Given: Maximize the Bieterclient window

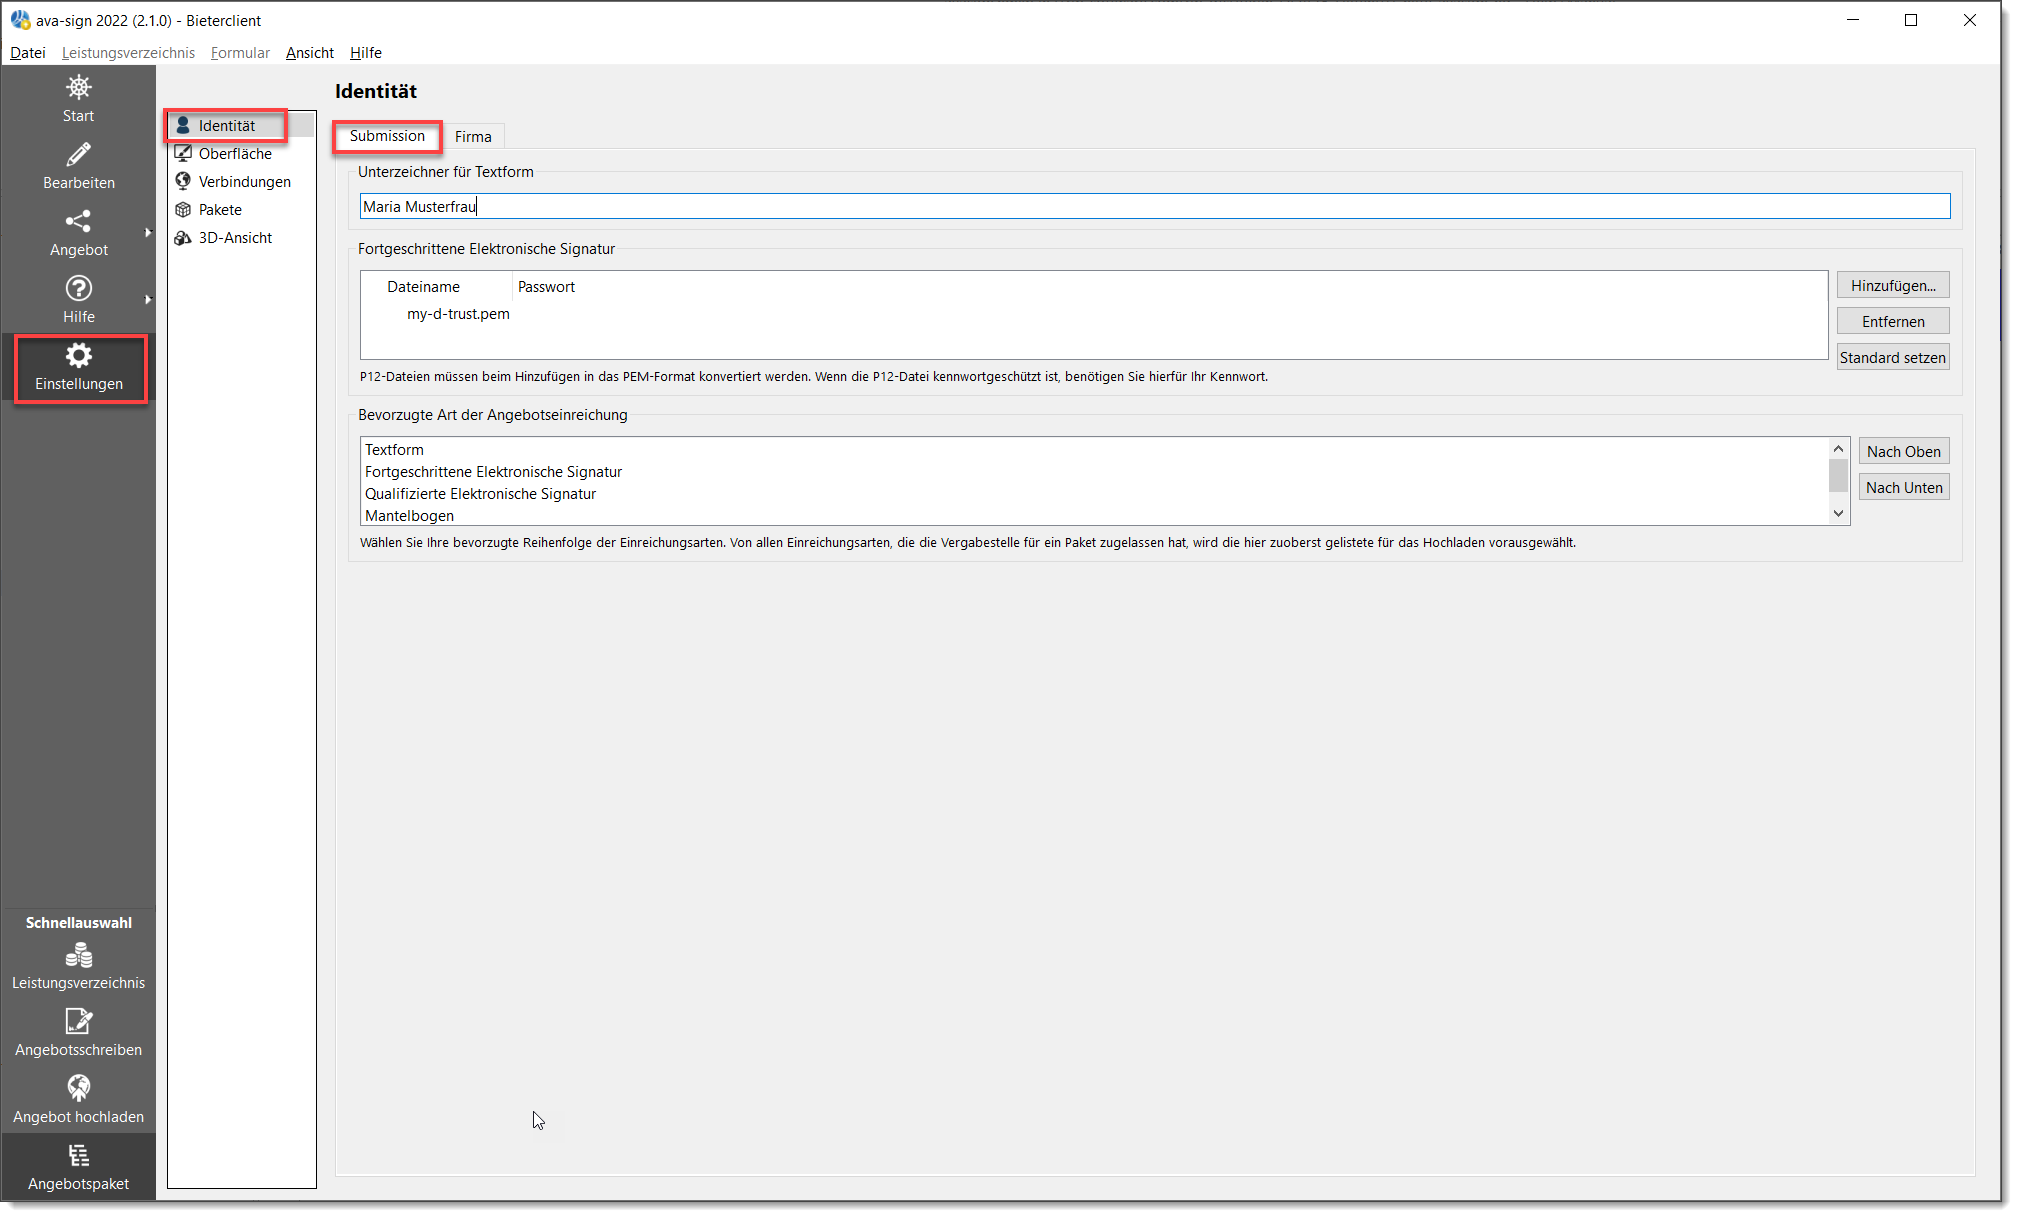Looking at the screenshot, I should (1911, 20).
